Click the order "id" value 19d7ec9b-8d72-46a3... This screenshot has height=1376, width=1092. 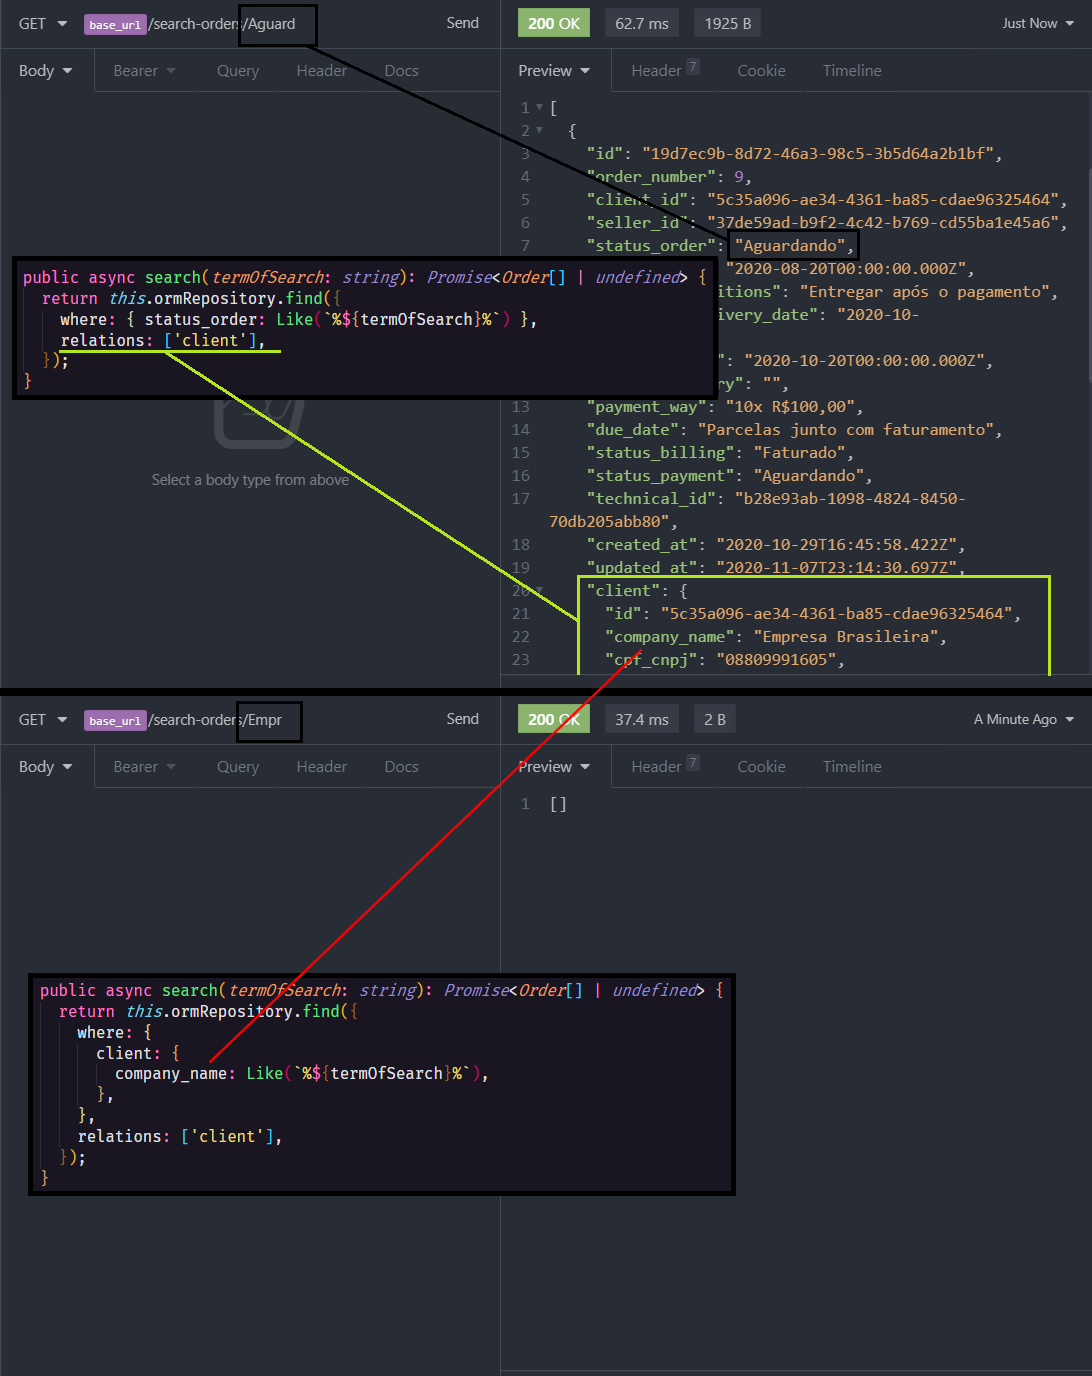click(x=817, y=153)
